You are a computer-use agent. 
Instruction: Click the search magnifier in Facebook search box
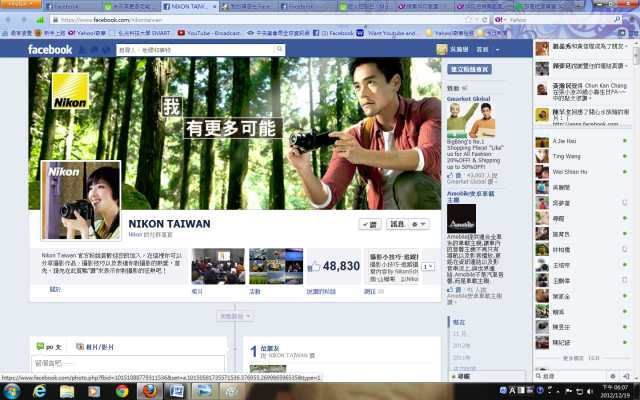pyautogui.click(x=280, y=49)
